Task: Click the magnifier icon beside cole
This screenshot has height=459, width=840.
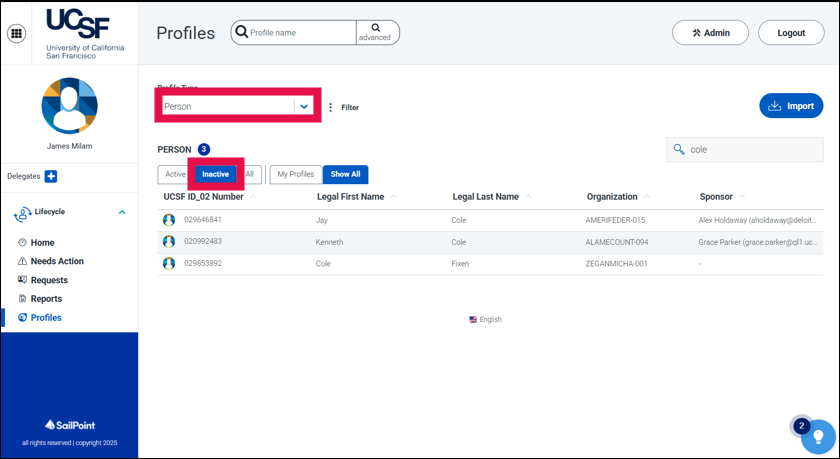Action: click(679, 149)
